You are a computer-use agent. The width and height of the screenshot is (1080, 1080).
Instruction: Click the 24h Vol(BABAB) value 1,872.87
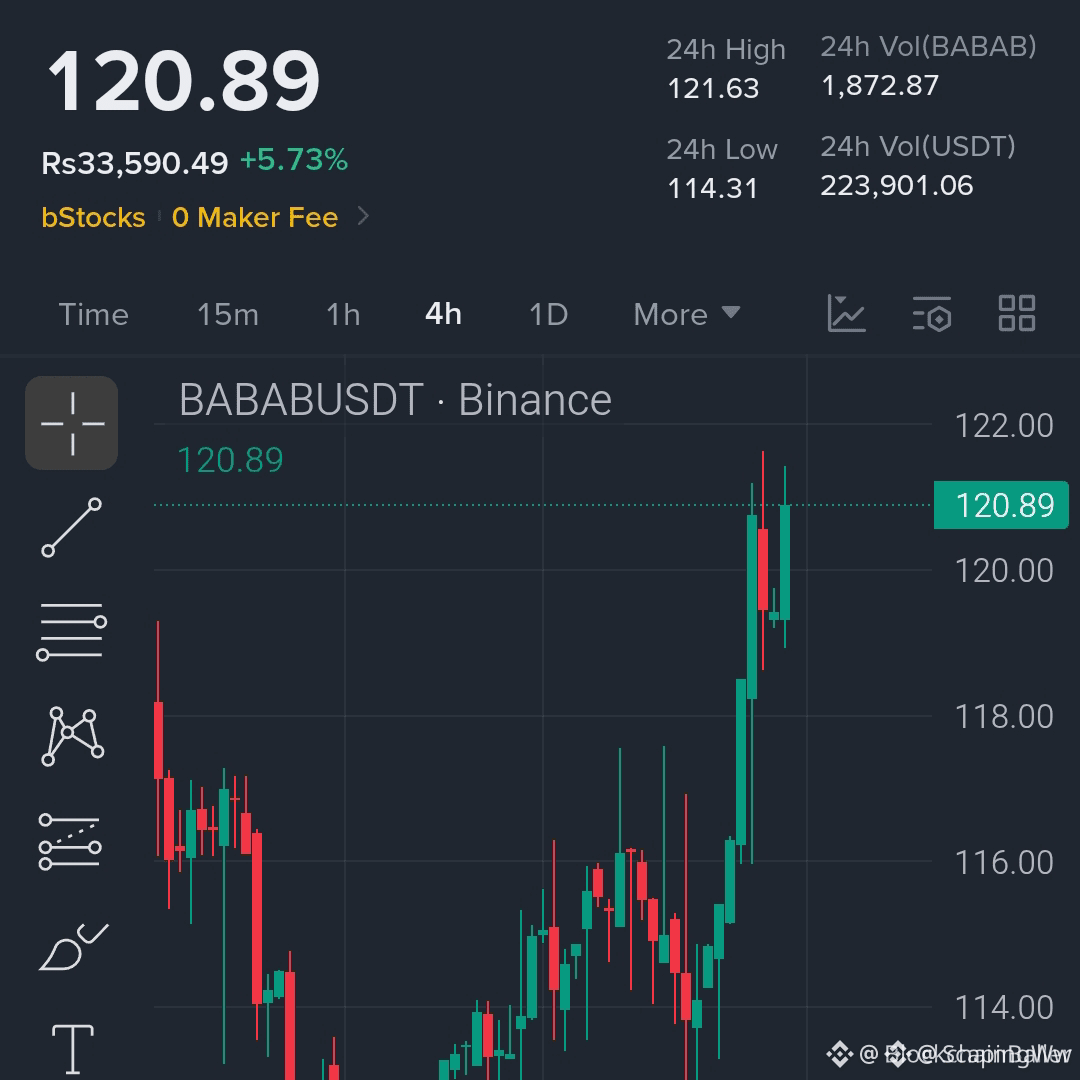click(x=880, y=85)
